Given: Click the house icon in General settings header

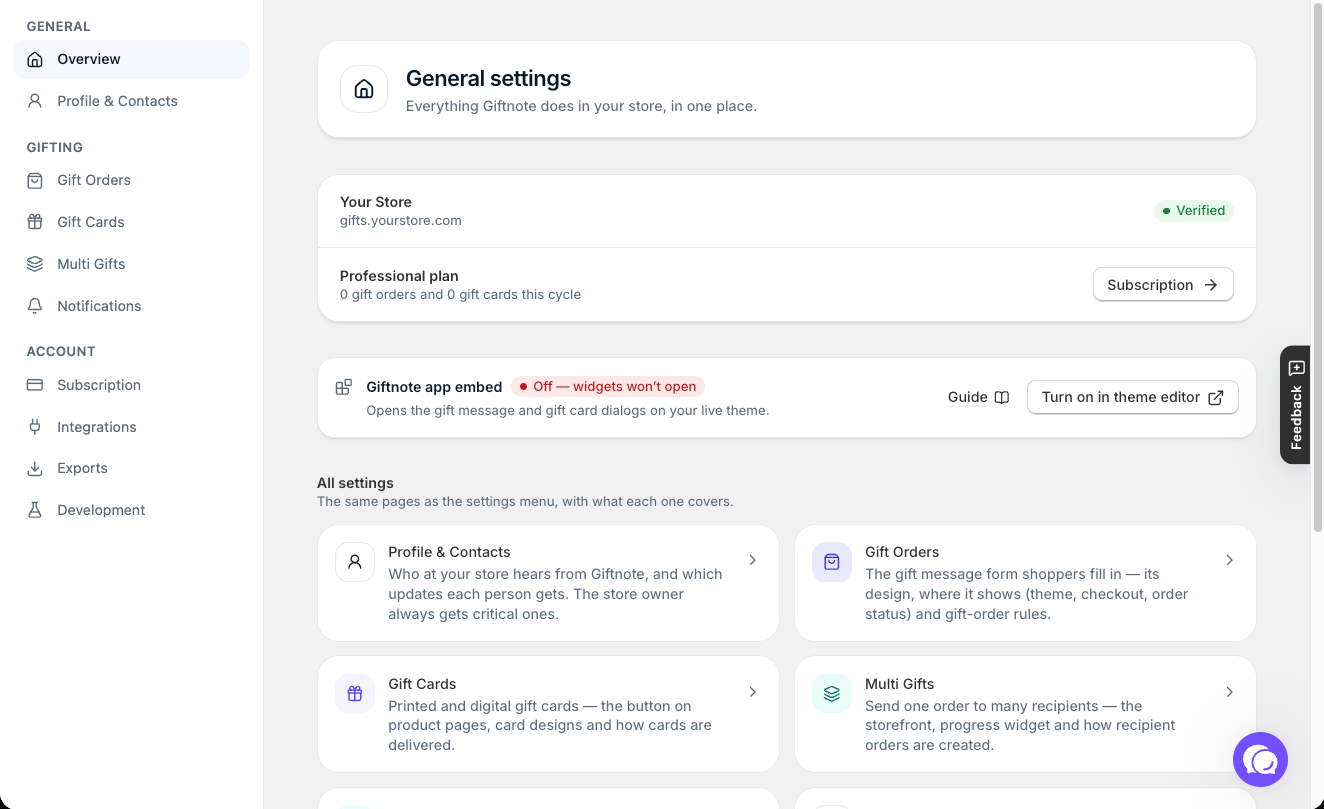Looking at the screenshot, I should [x=364, y=89].
